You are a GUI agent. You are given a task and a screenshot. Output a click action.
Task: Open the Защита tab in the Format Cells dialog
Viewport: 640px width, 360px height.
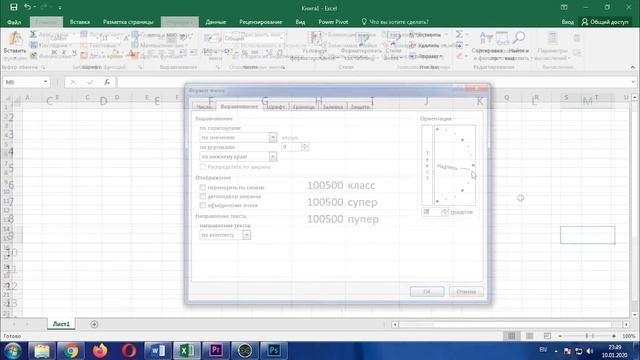pyautogui.click(x=360, y=107)
